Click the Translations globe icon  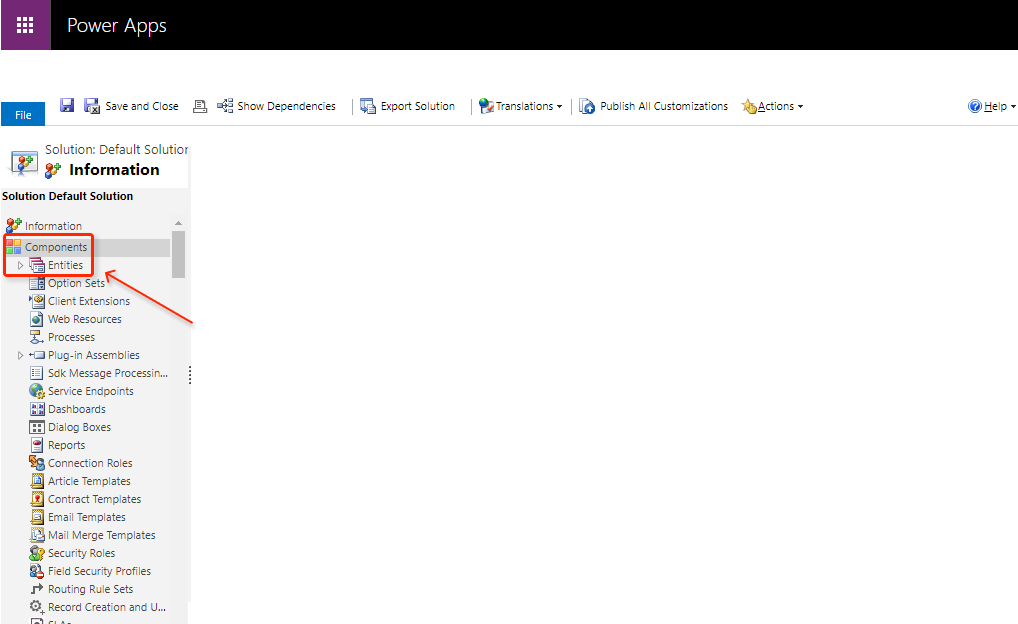pos(486,106)
